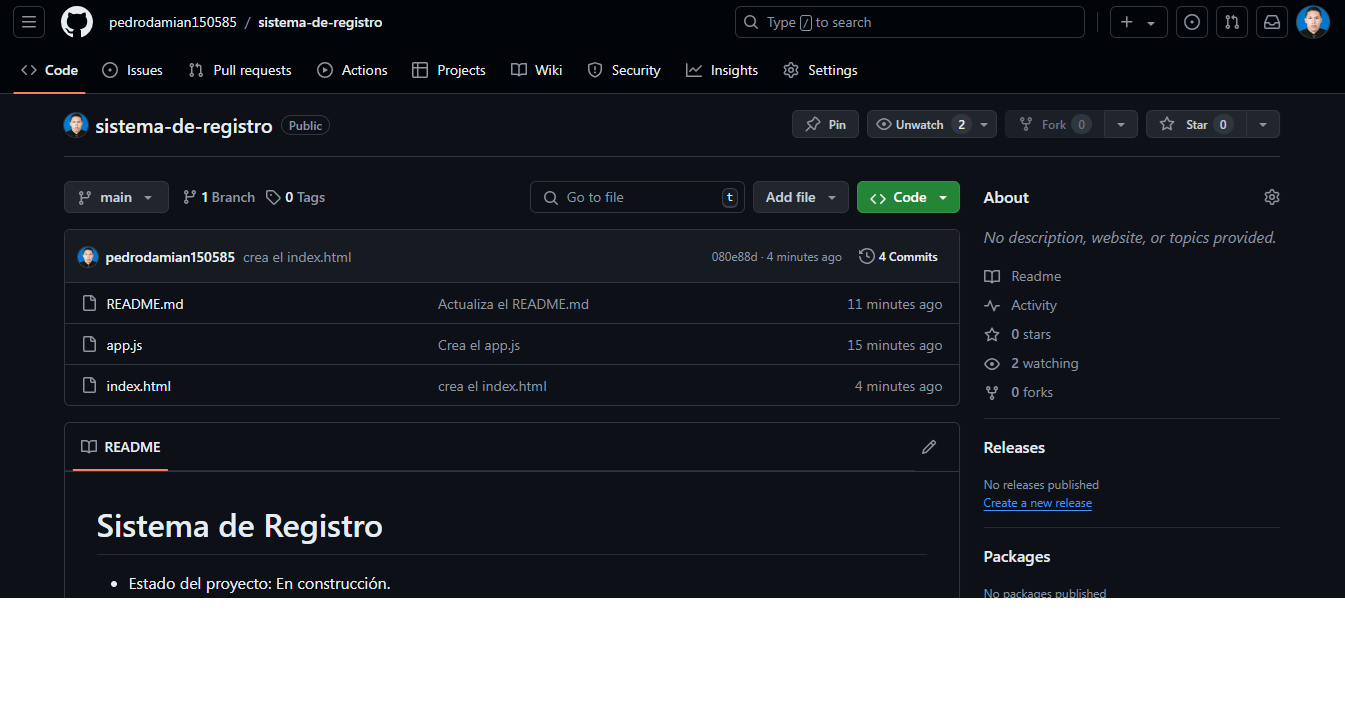Viewport: 1345px width, 720px height.
Task: Open the README.md file
Action: point(145,304)
